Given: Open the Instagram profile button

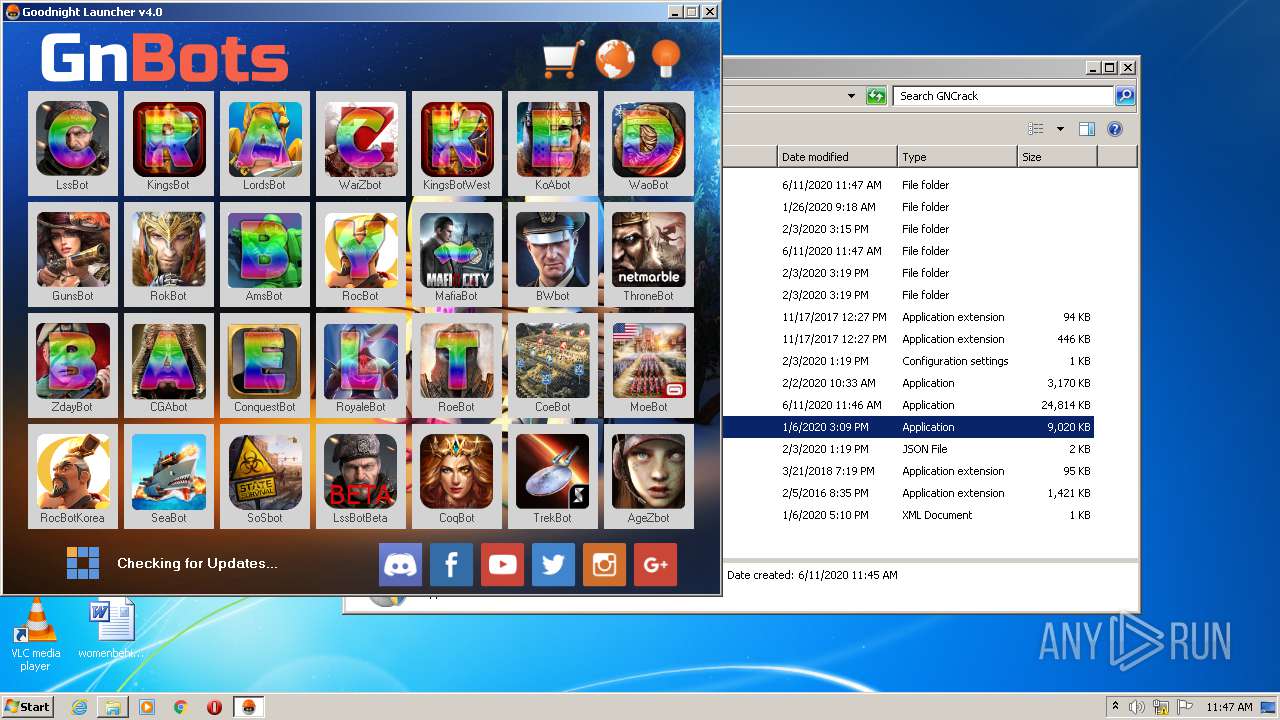Looking at the screenshot, I should pos(604,565).
